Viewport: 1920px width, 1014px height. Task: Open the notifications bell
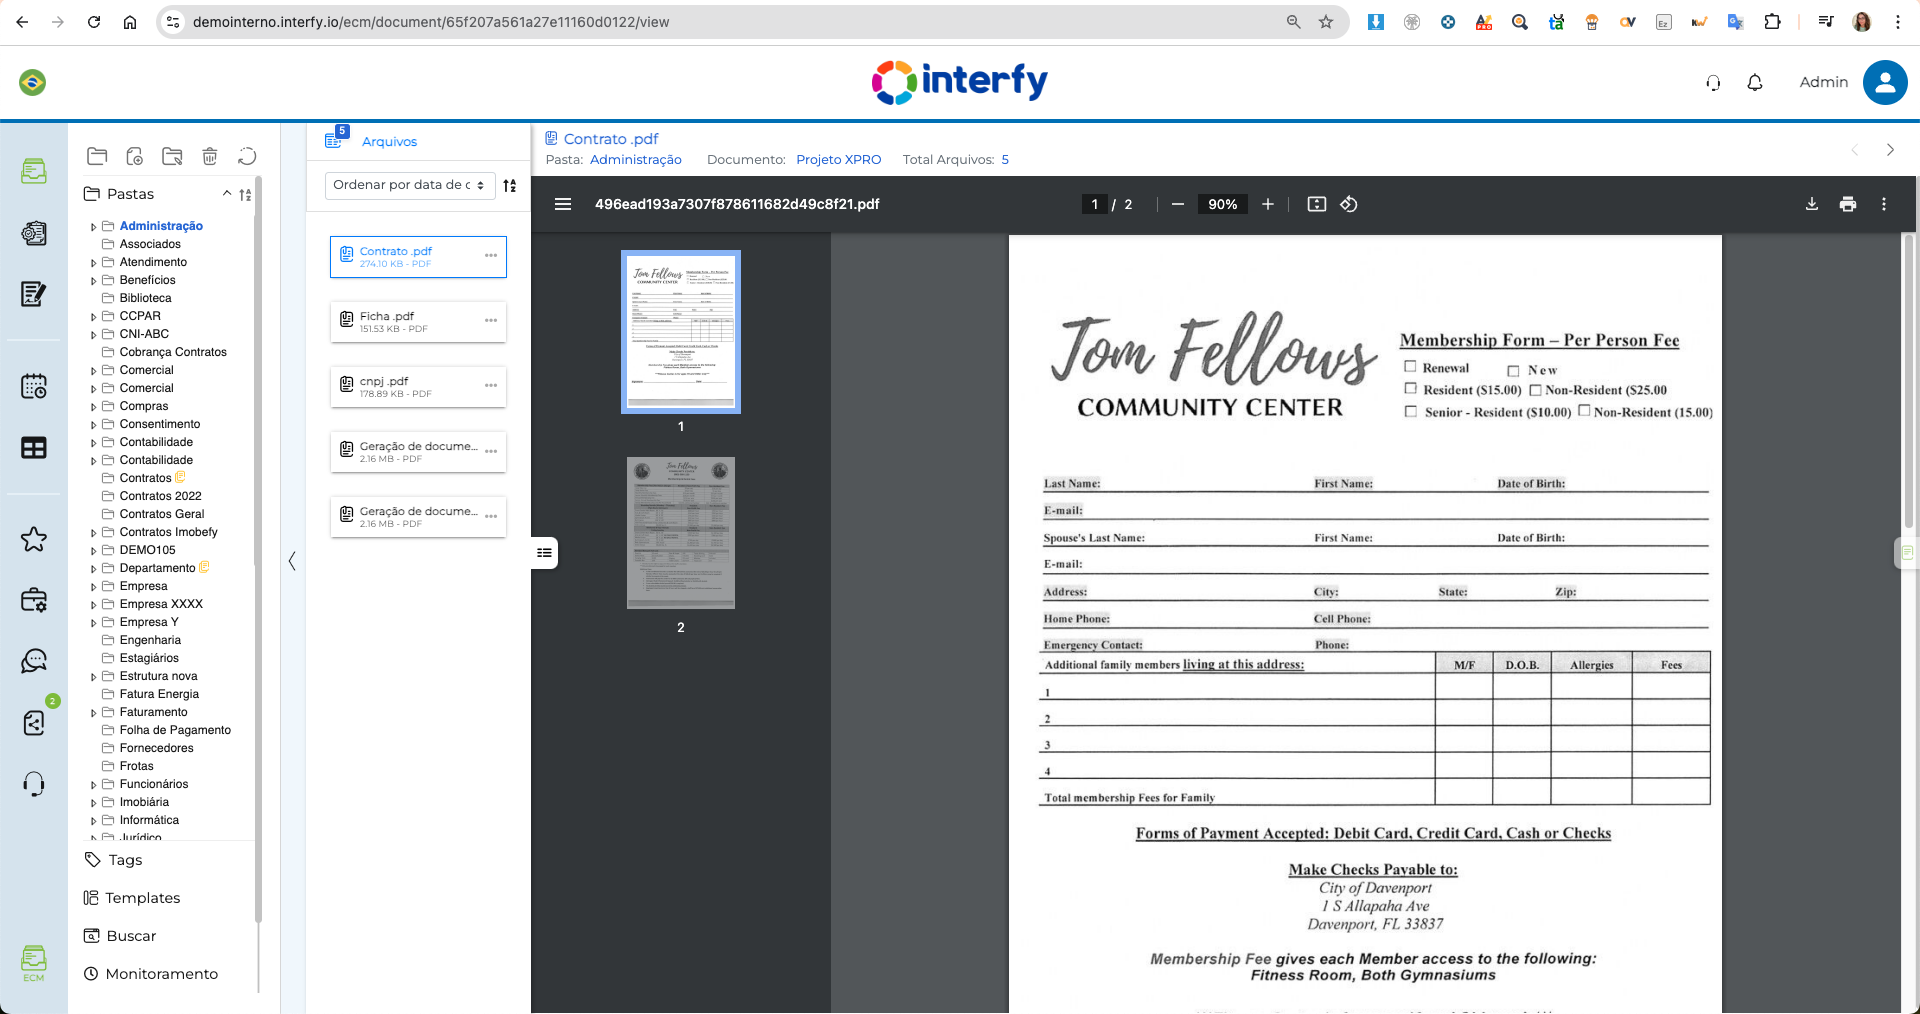coord(1754,83)
